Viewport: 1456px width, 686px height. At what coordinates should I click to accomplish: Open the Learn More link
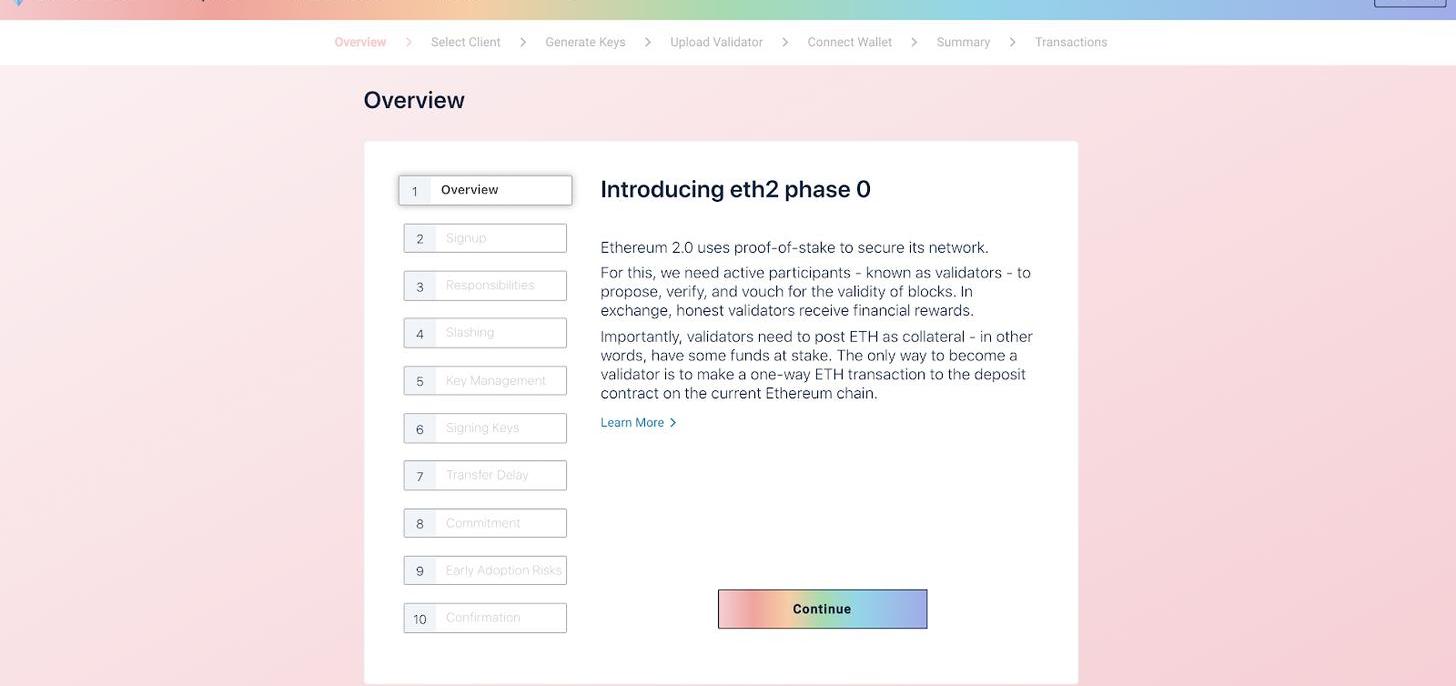(x=632, y=423)
